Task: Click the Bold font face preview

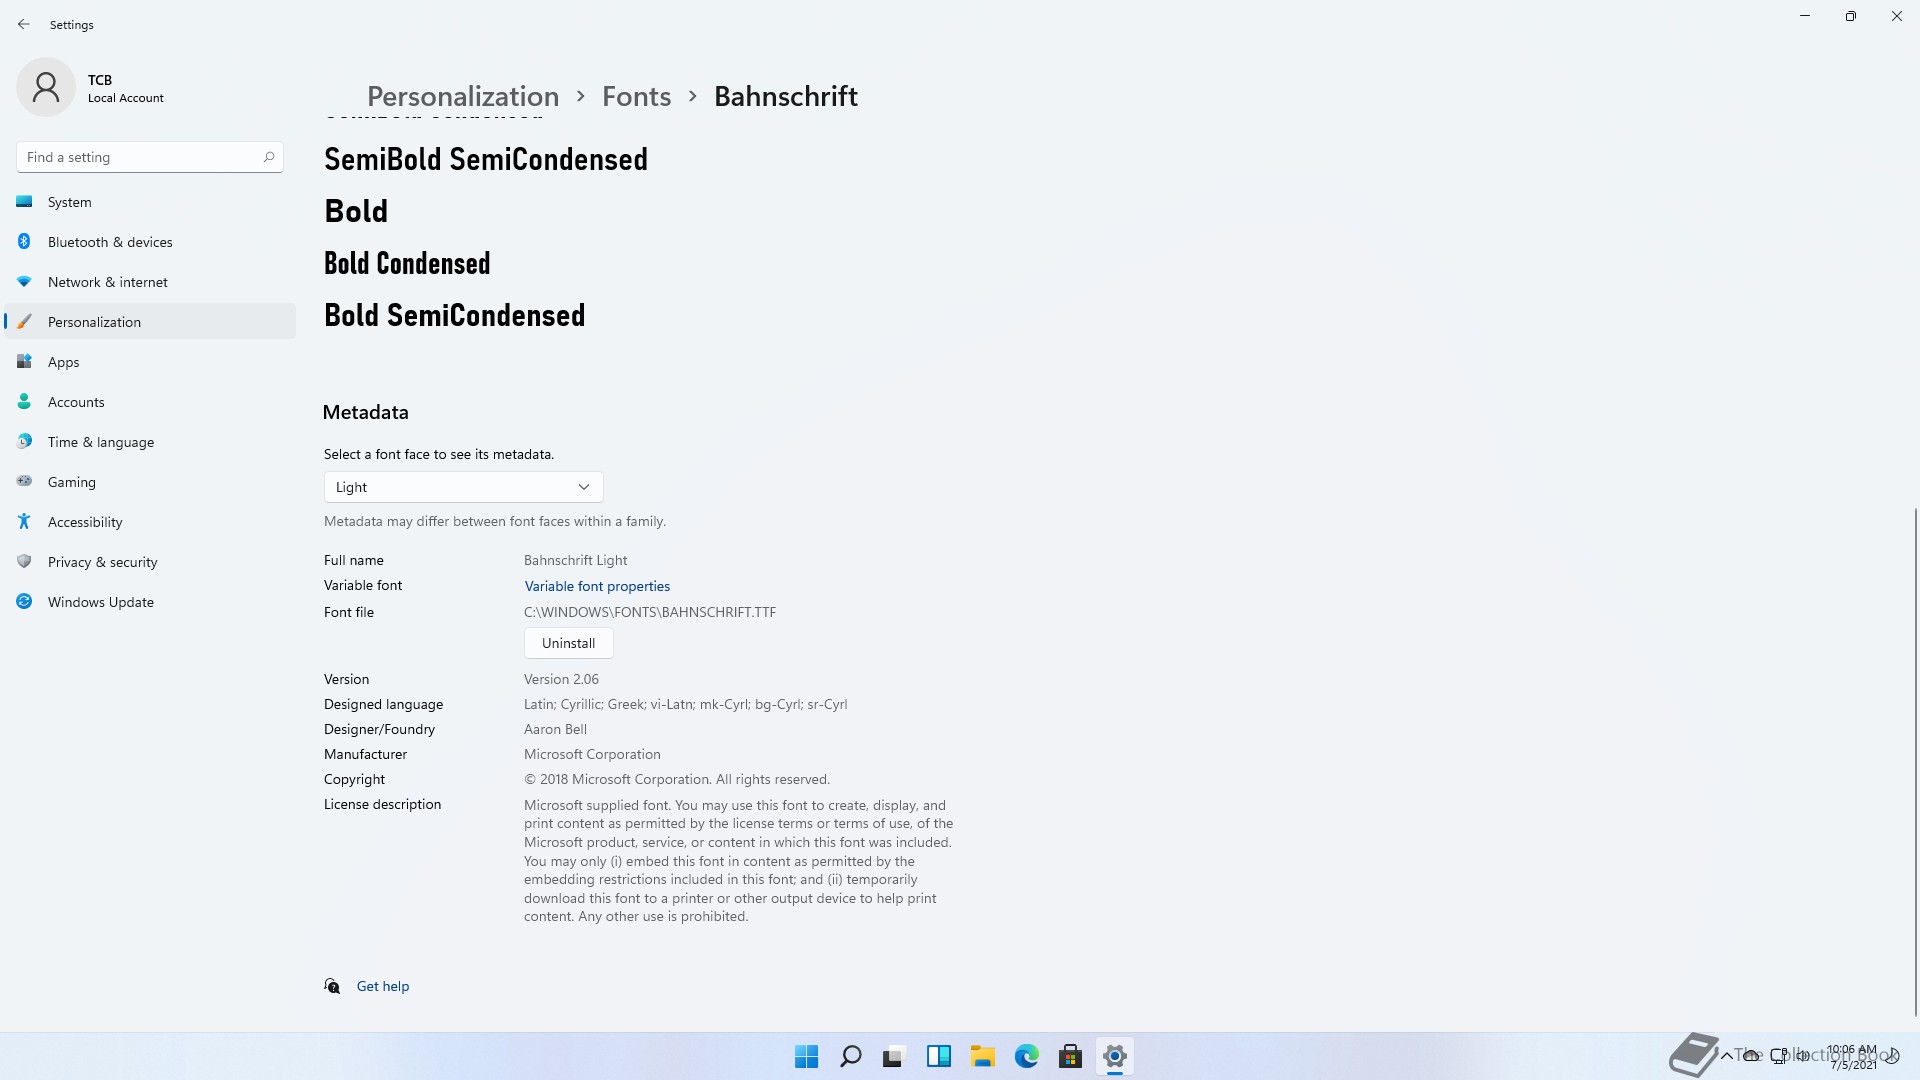Action: tap(356, 211)
